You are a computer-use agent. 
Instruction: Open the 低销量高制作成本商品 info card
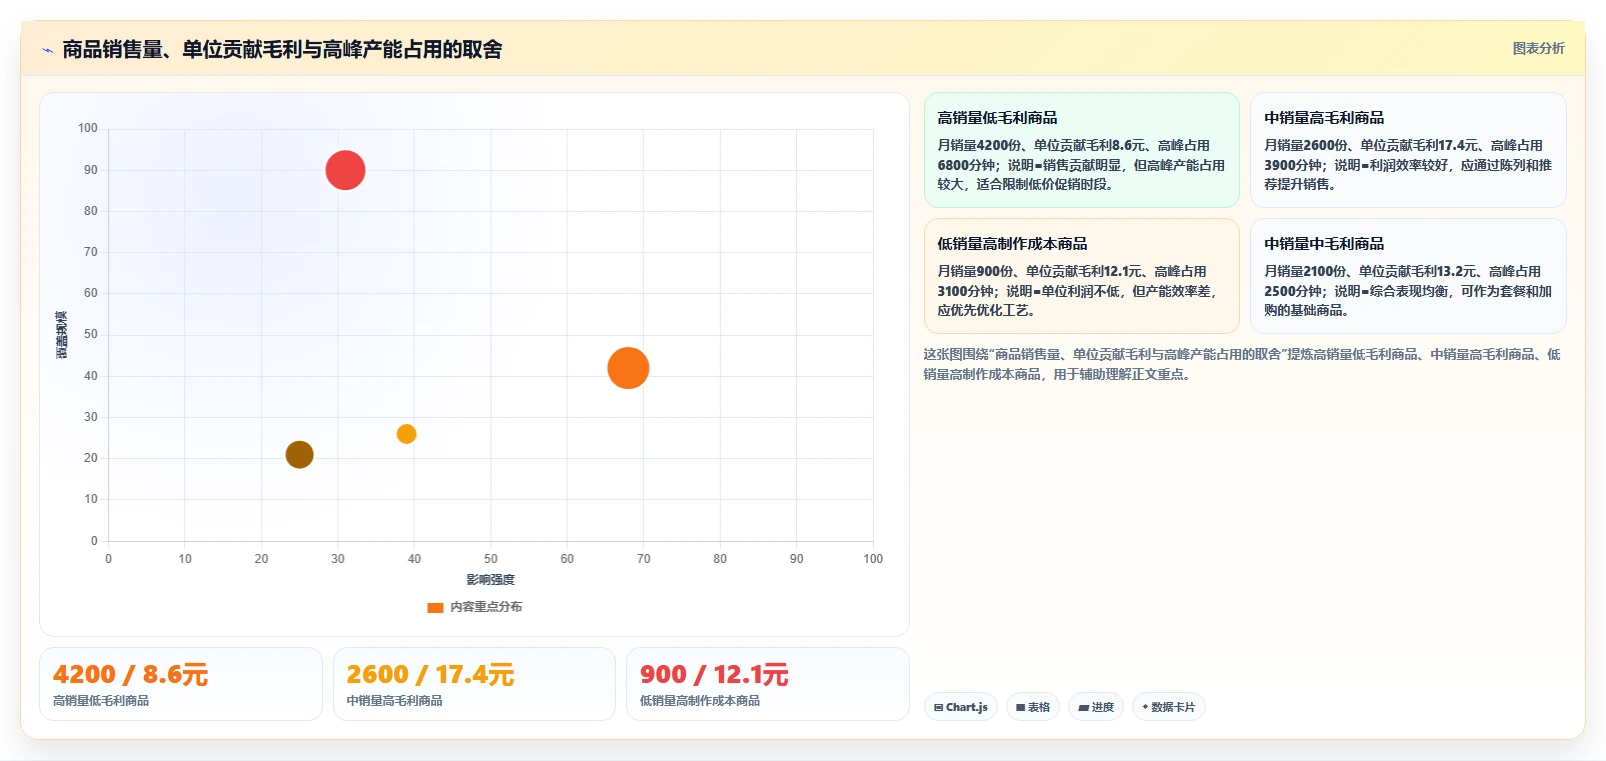pyautogui.click(x=1081, y=276)
